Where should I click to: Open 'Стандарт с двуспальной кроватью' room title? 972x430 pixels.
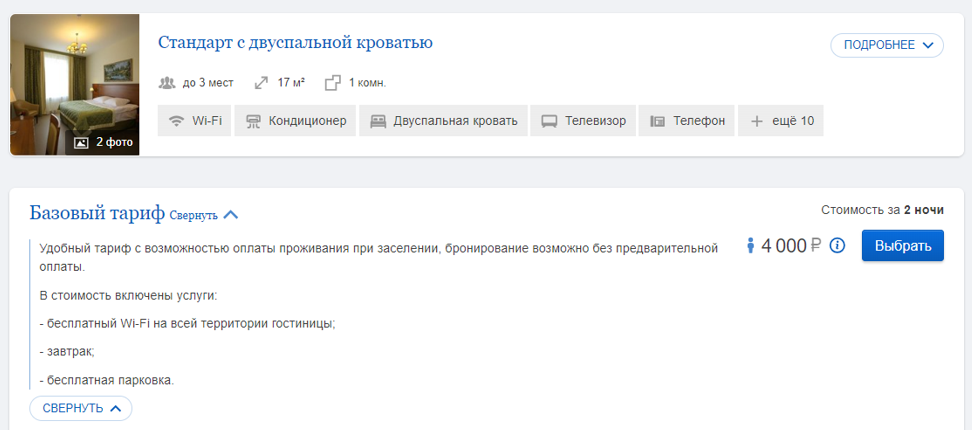(x=295, y=43)
